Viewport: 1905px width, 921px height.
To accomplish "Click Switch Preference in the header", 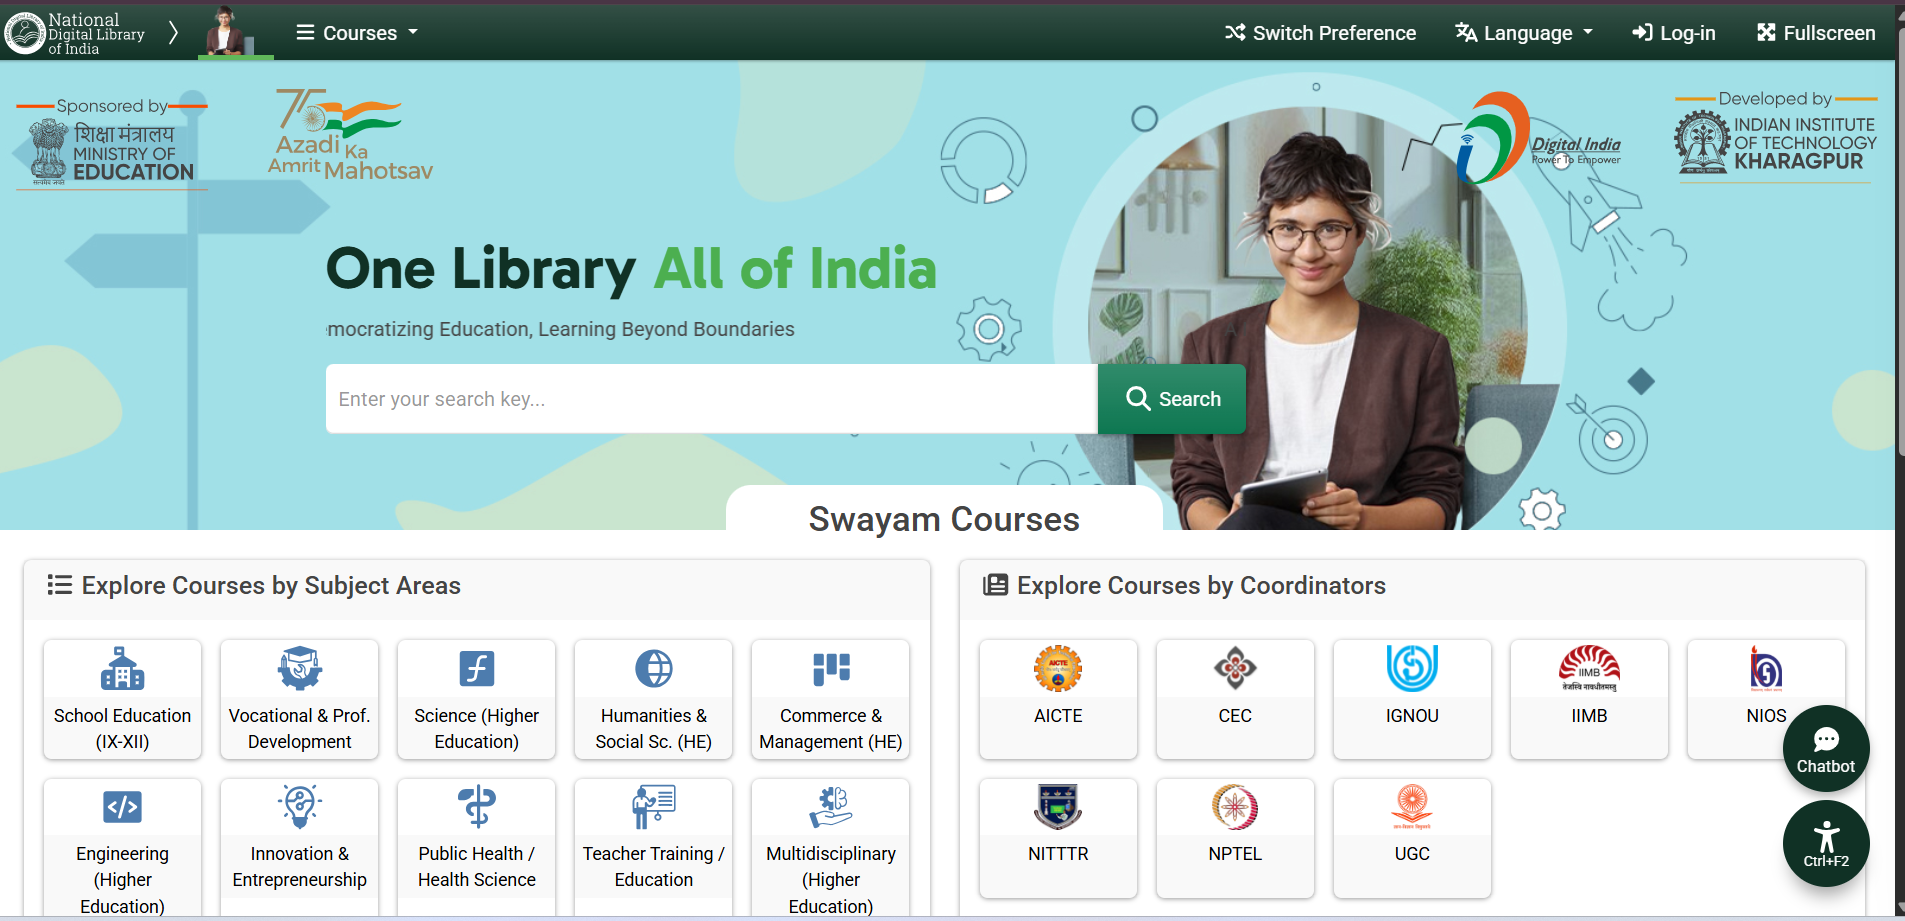I will point(1320,33).
